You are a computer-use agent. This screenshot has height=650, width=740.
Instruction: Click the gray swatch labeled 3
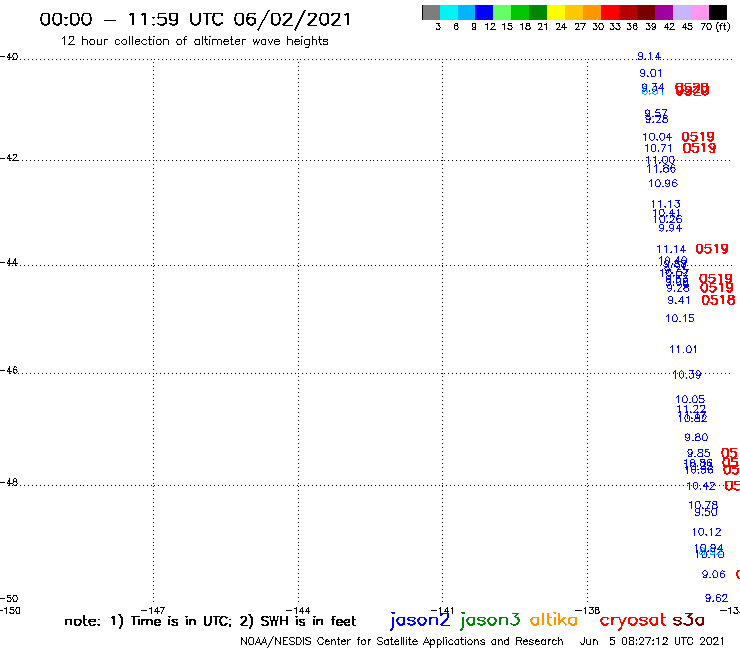click(x=431, y=12)
